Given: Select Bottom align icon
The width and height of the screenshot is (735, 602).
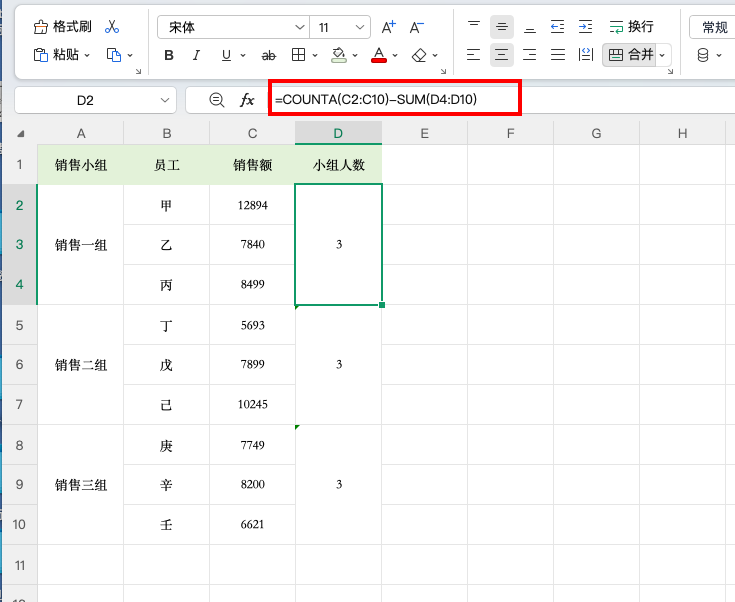Looking at the screenshot, I should point(530,27).
